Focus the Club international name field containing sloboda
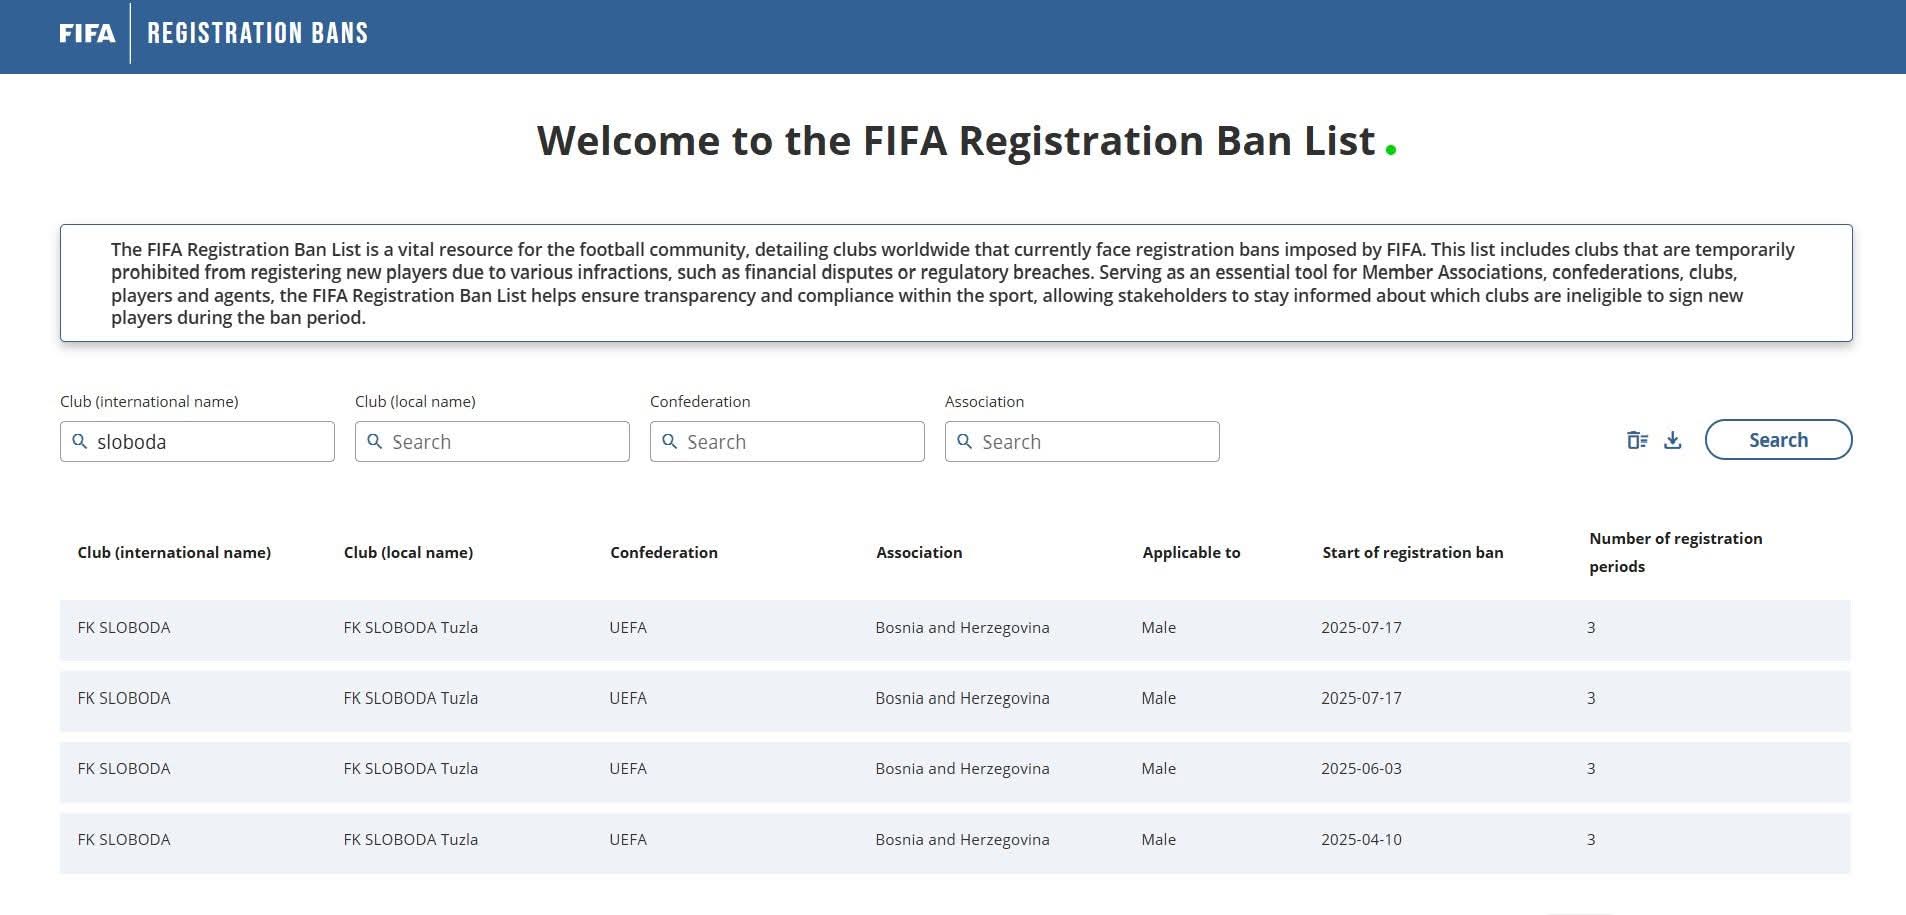 pos(197,441)
